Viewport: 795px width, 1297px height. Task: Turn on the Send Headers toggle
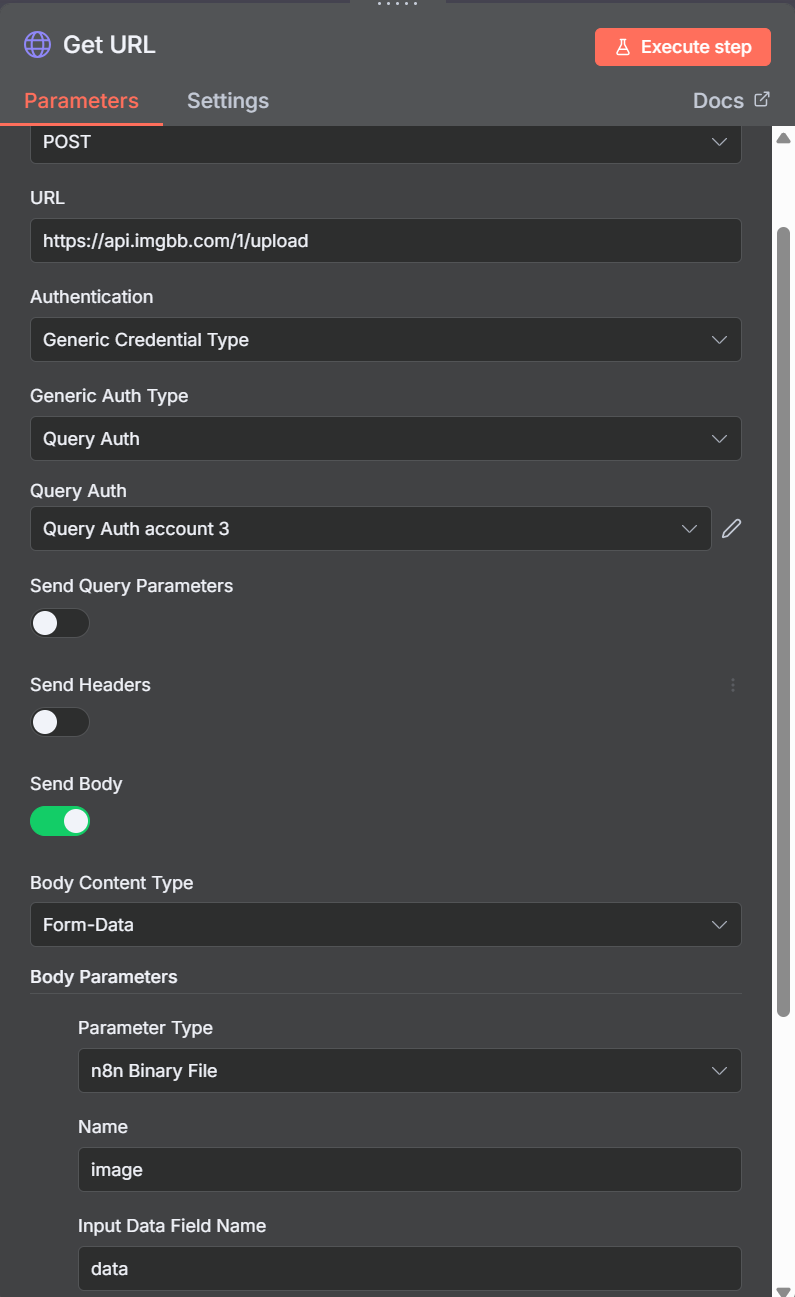[60, 722]
